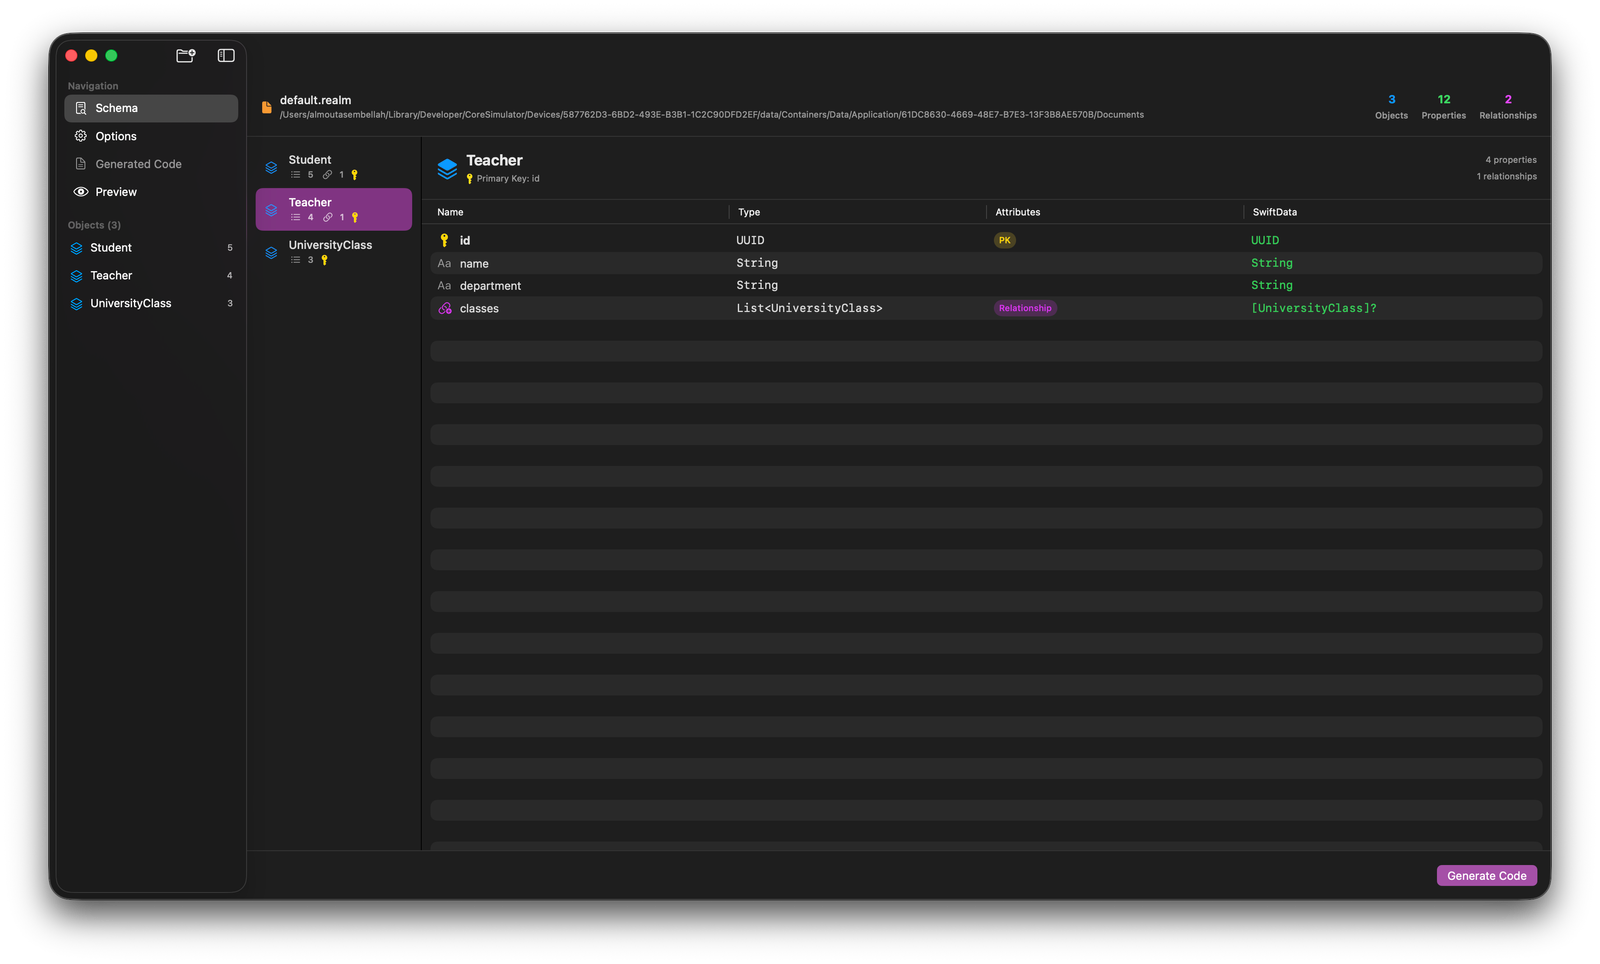Select the Generated Code navigation entry
This screenshot has height=964, width=1600.
138,163
